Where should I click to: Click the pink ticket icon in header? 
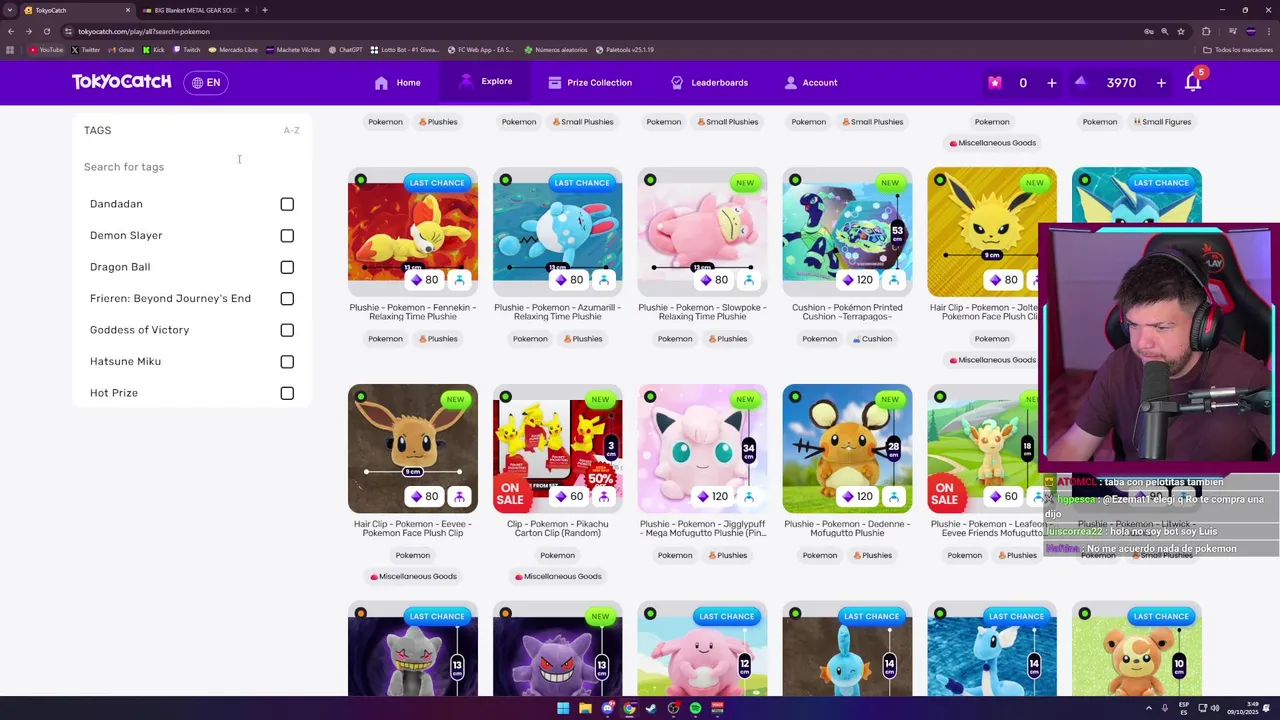[994, 83]
